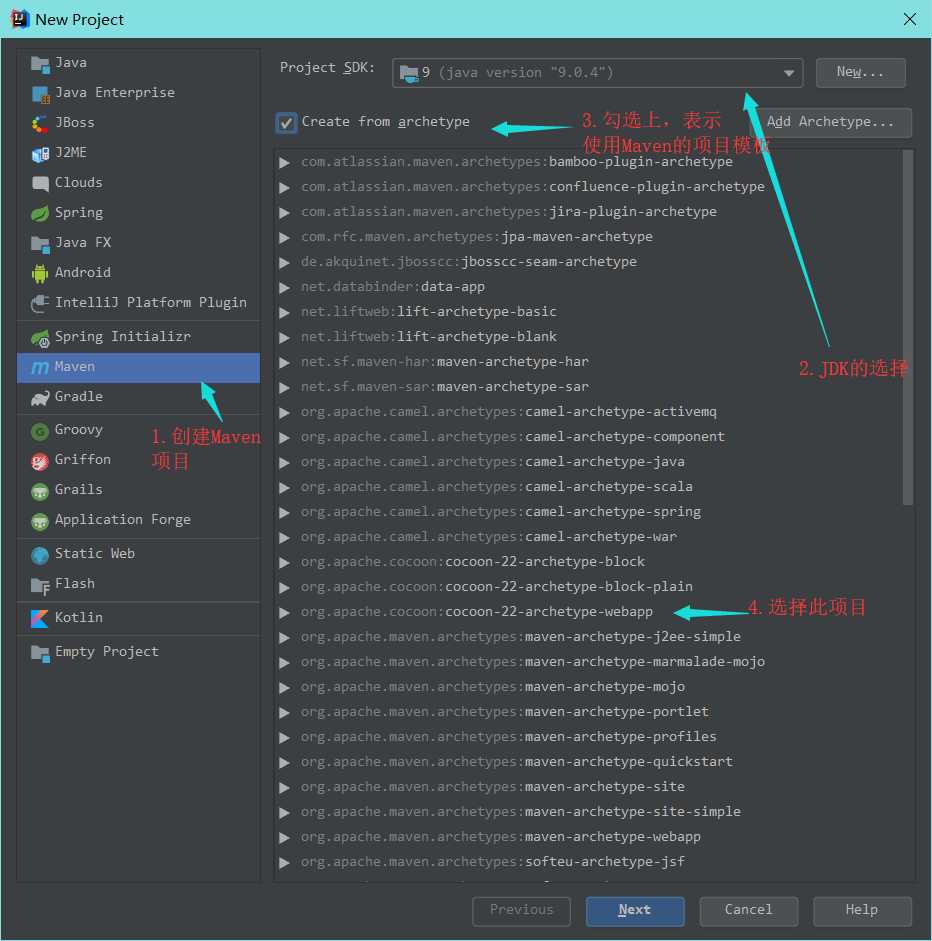Click the Java project type icon
Screen dimensions: 932x941
tap(40, 64)
